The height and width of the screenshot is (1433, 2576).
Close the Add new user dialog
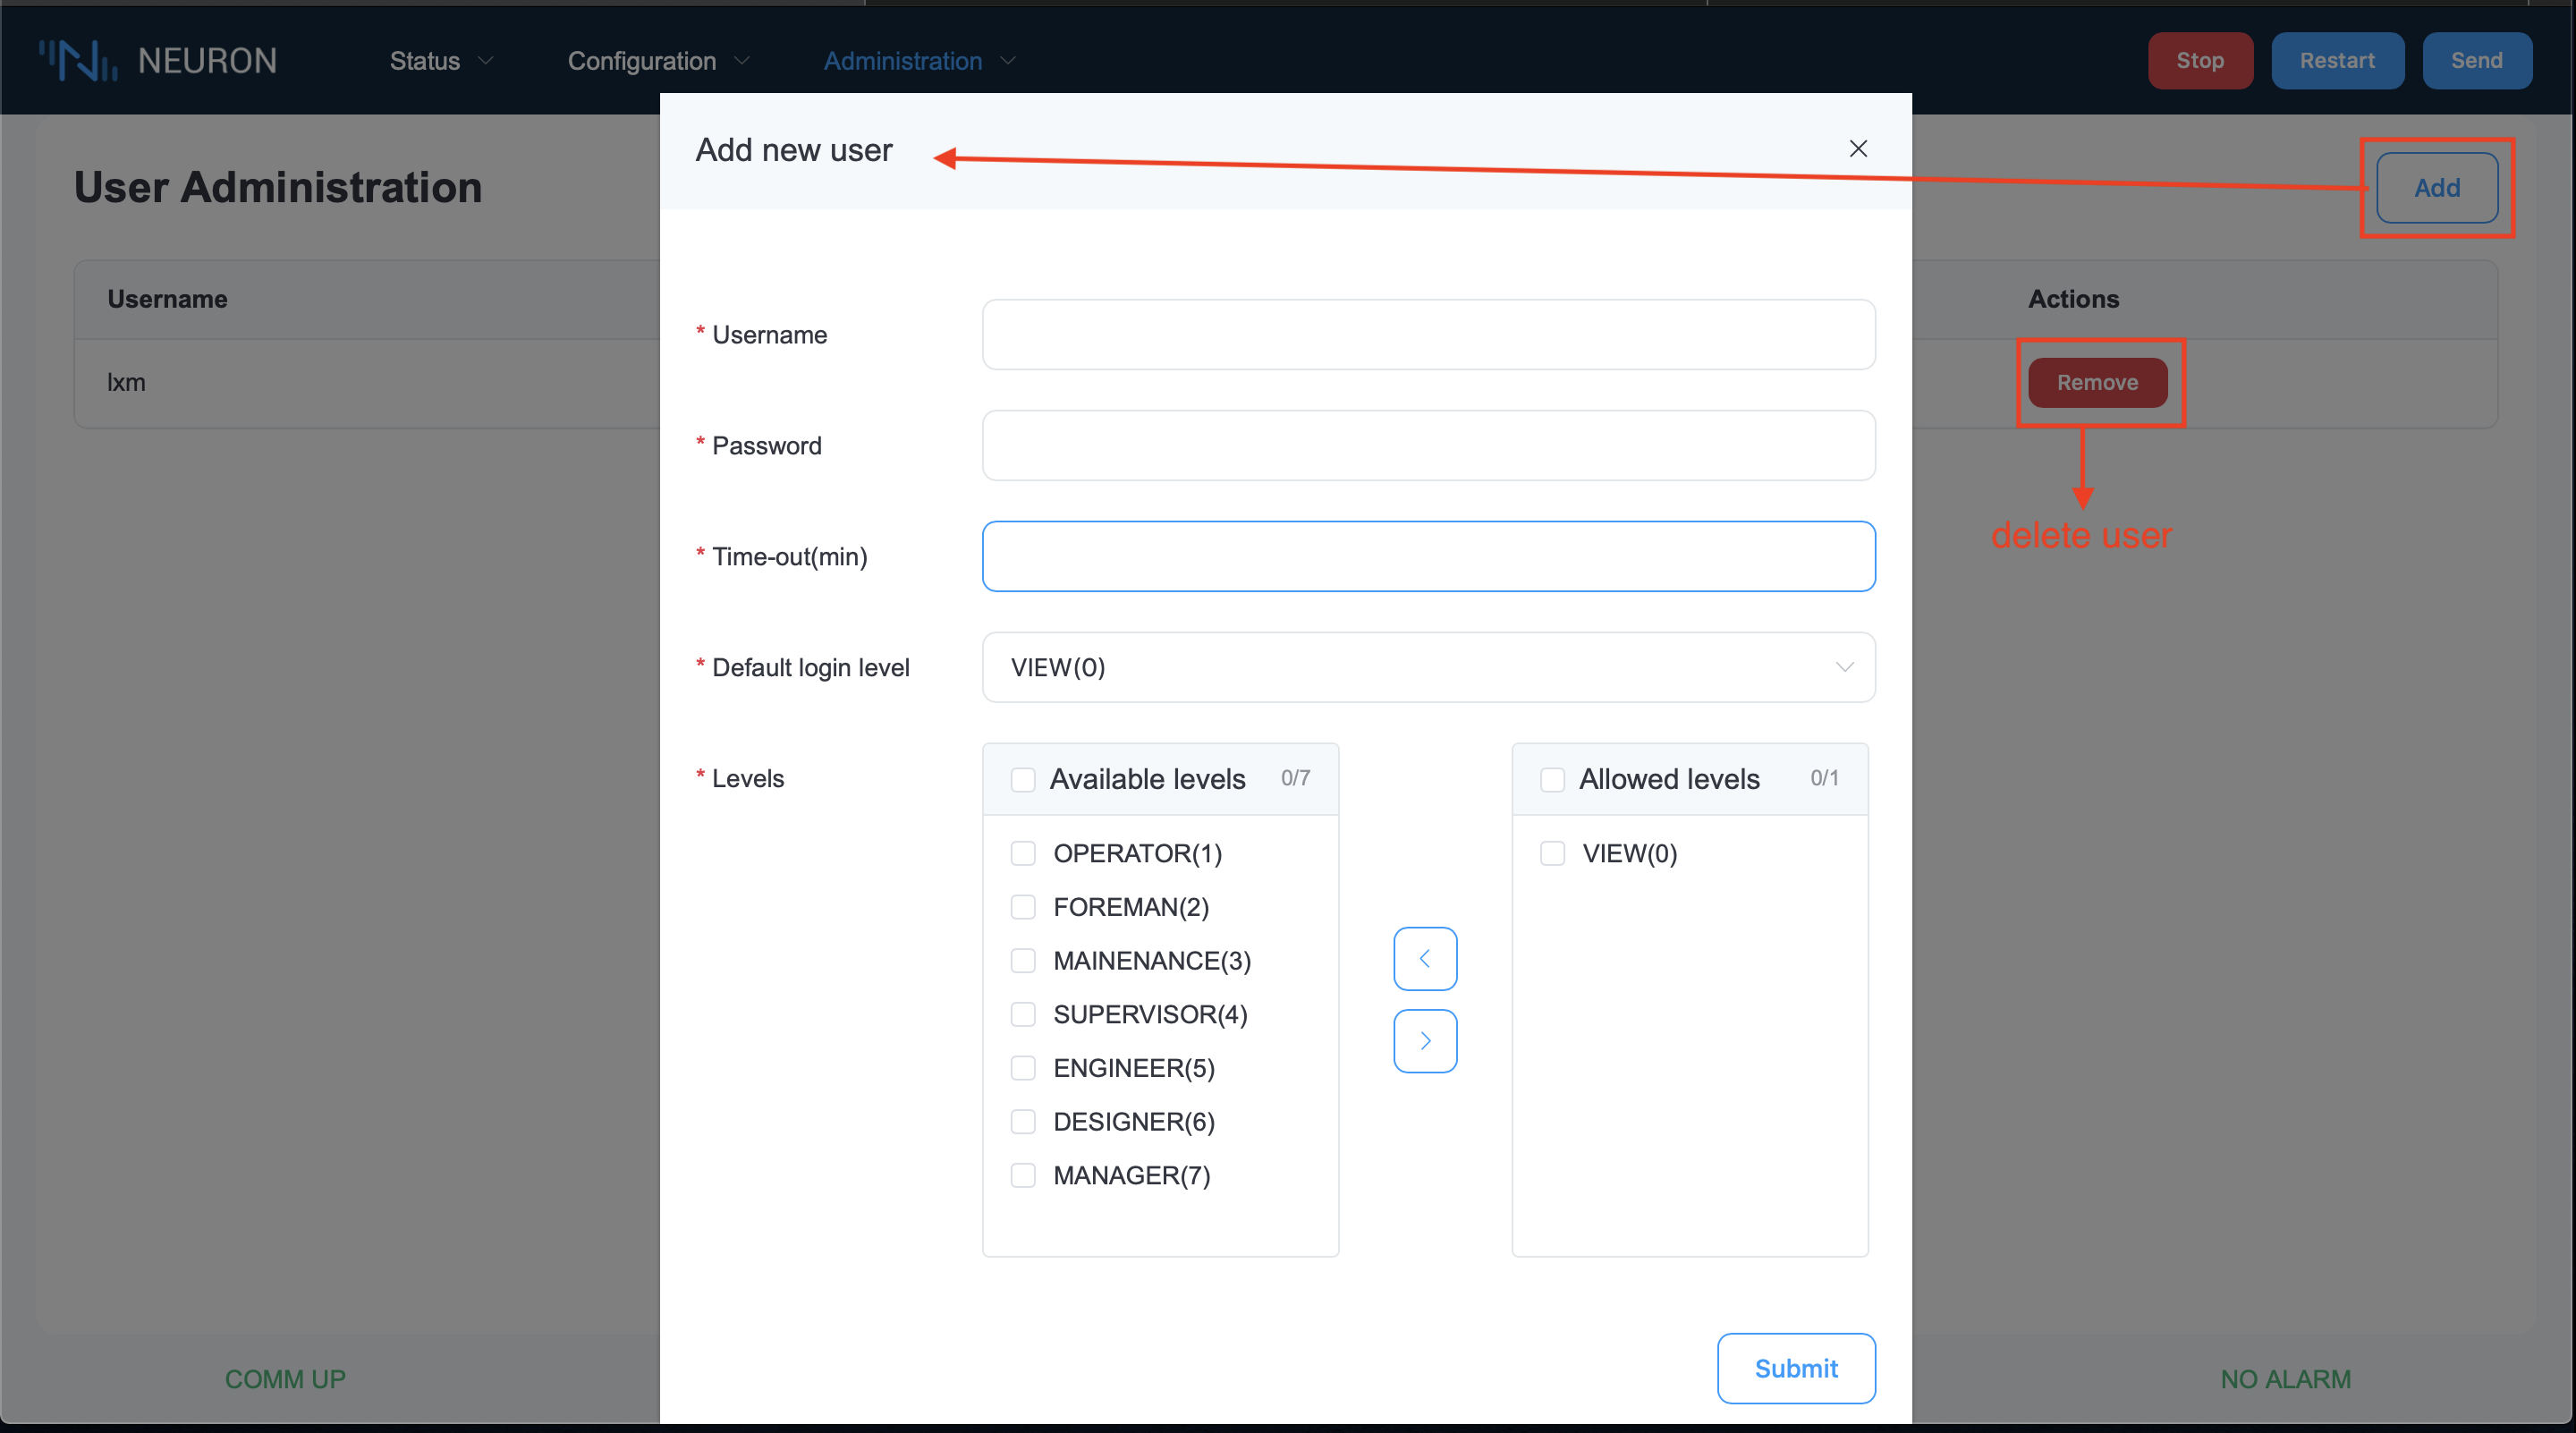tap(1858, 149)
